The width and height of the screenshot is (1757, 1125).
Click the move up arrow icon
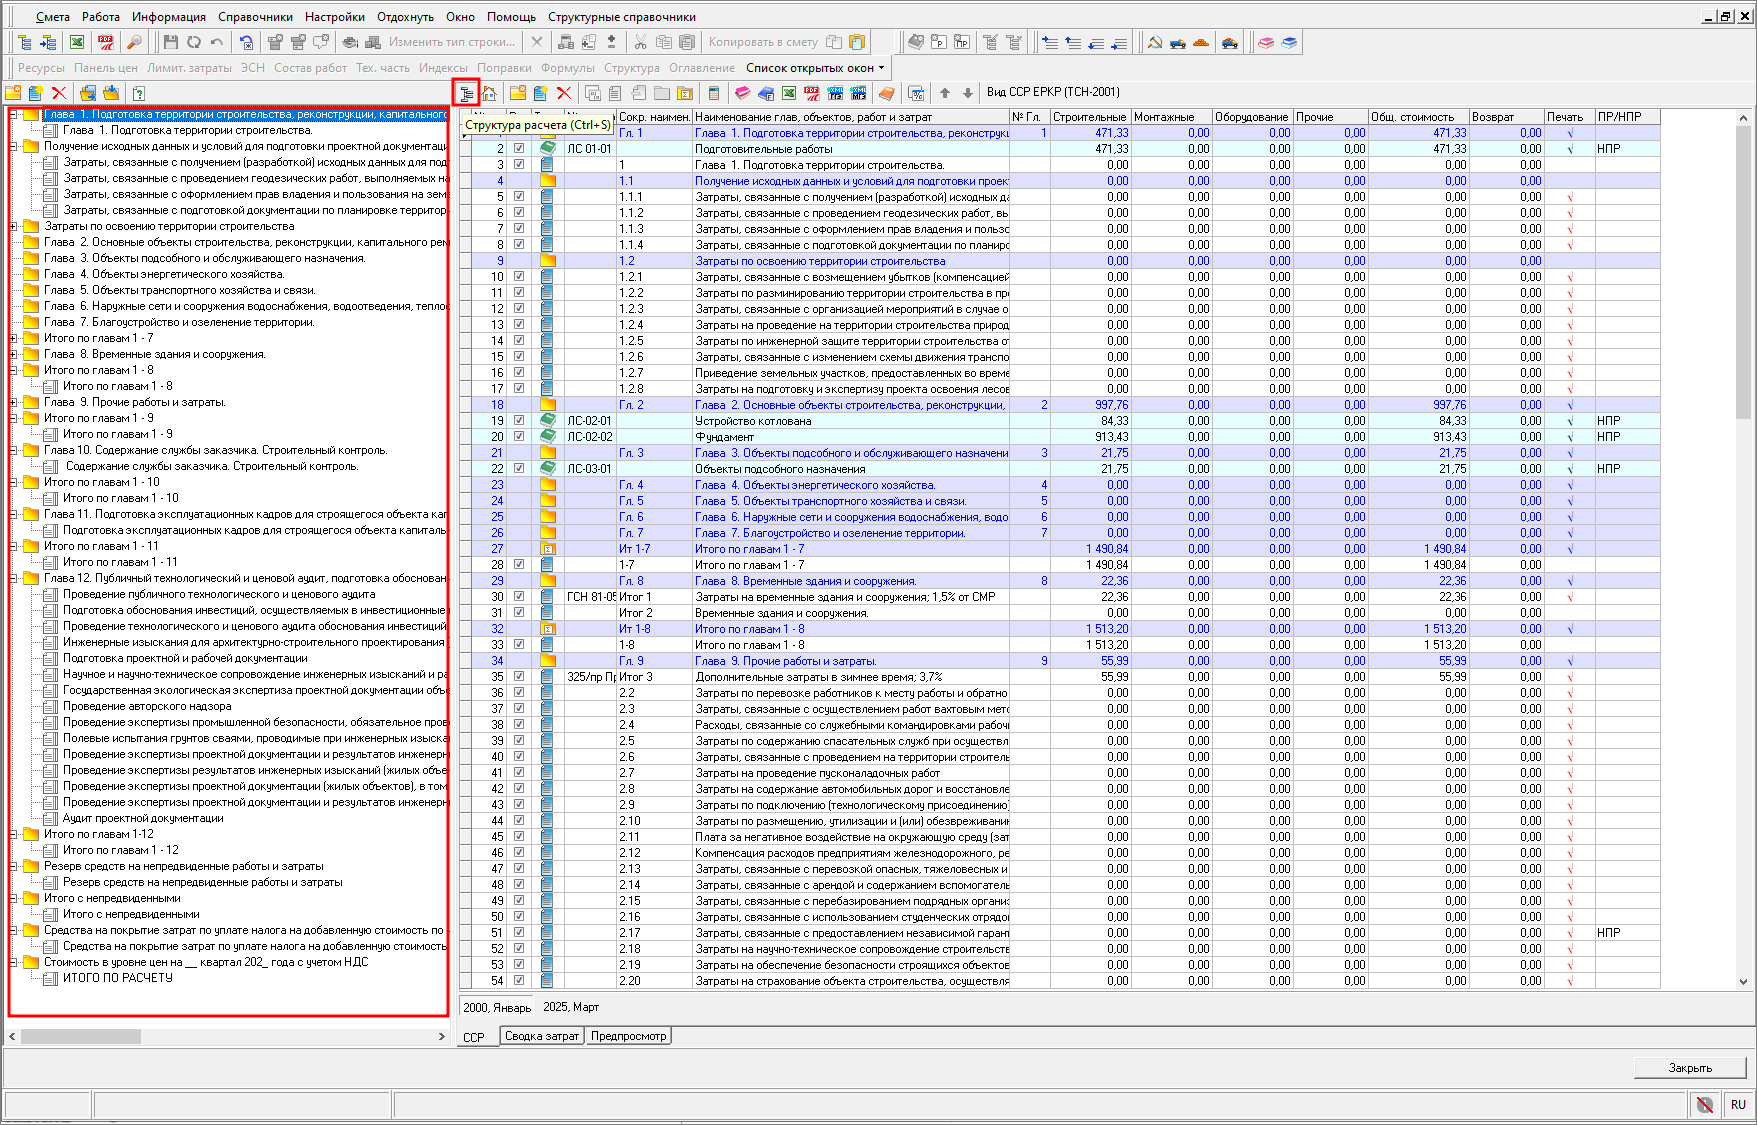click(945, 93)
